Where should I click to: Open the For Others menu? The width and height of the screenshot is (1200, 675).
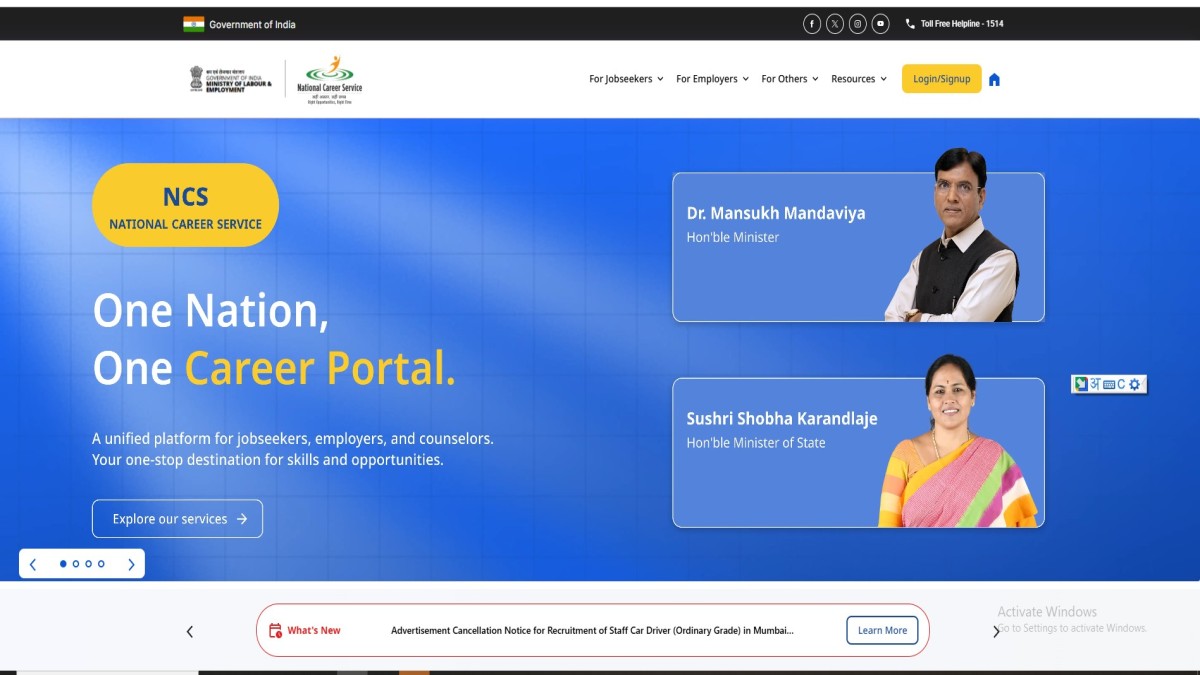click(790, 79)
